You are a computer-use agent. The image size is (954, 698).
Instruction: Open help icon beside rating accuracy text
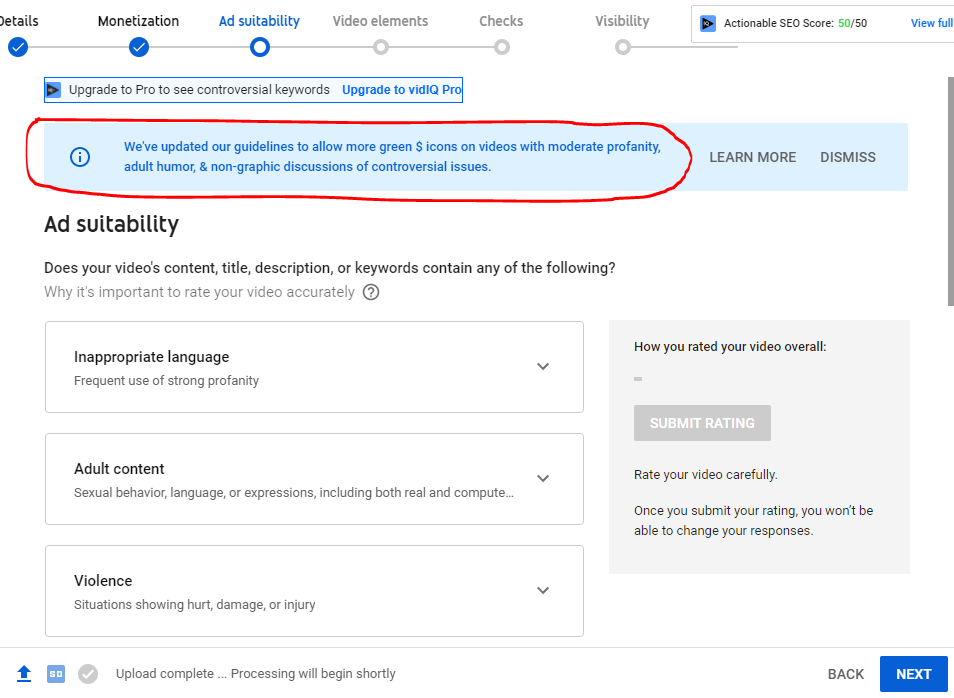(371, 293)
